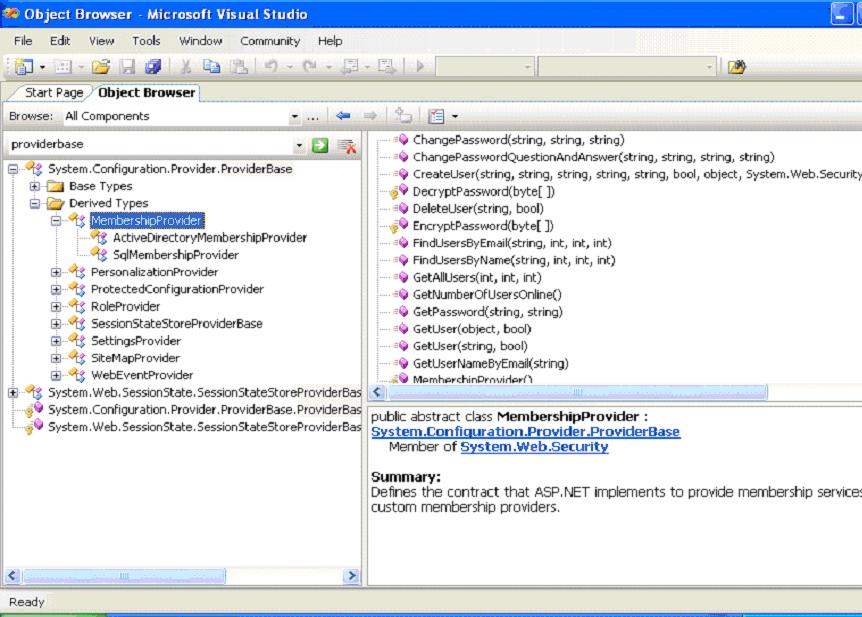Click the Save toolbar icon
The image size is (862, 617).
click(128, 67)
